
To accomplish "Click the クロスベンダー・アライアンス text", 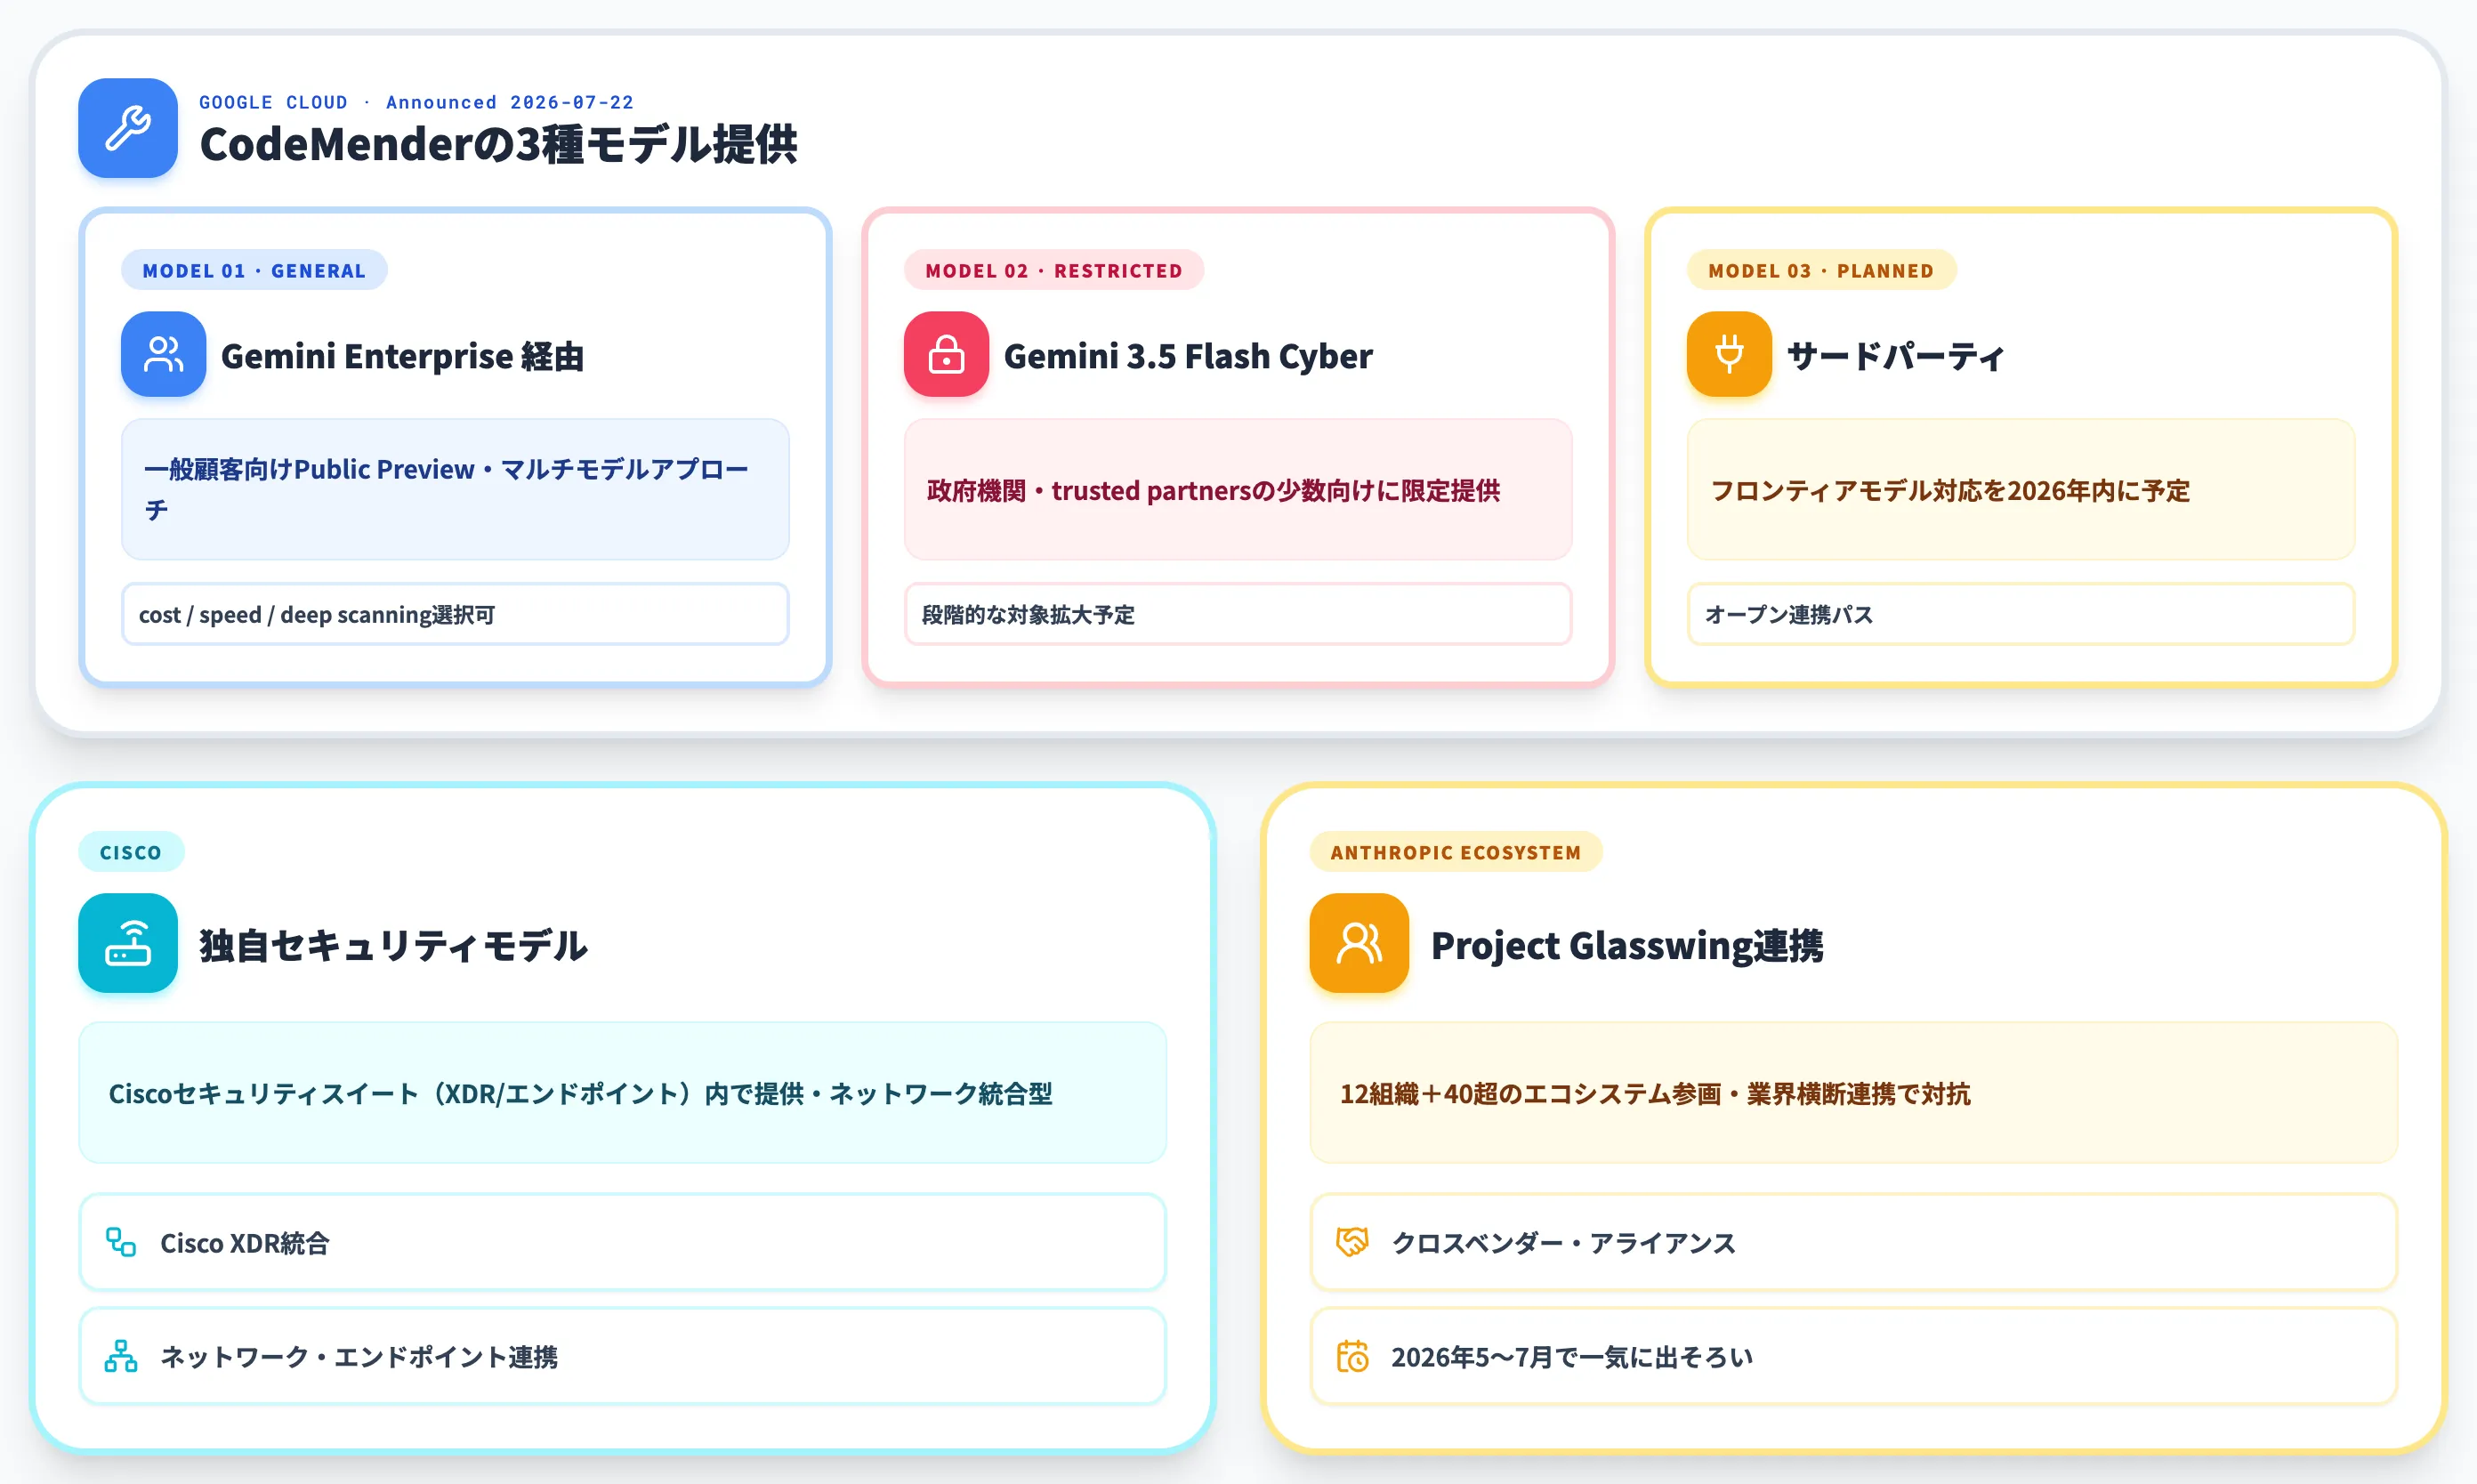I will 1564,1243.
